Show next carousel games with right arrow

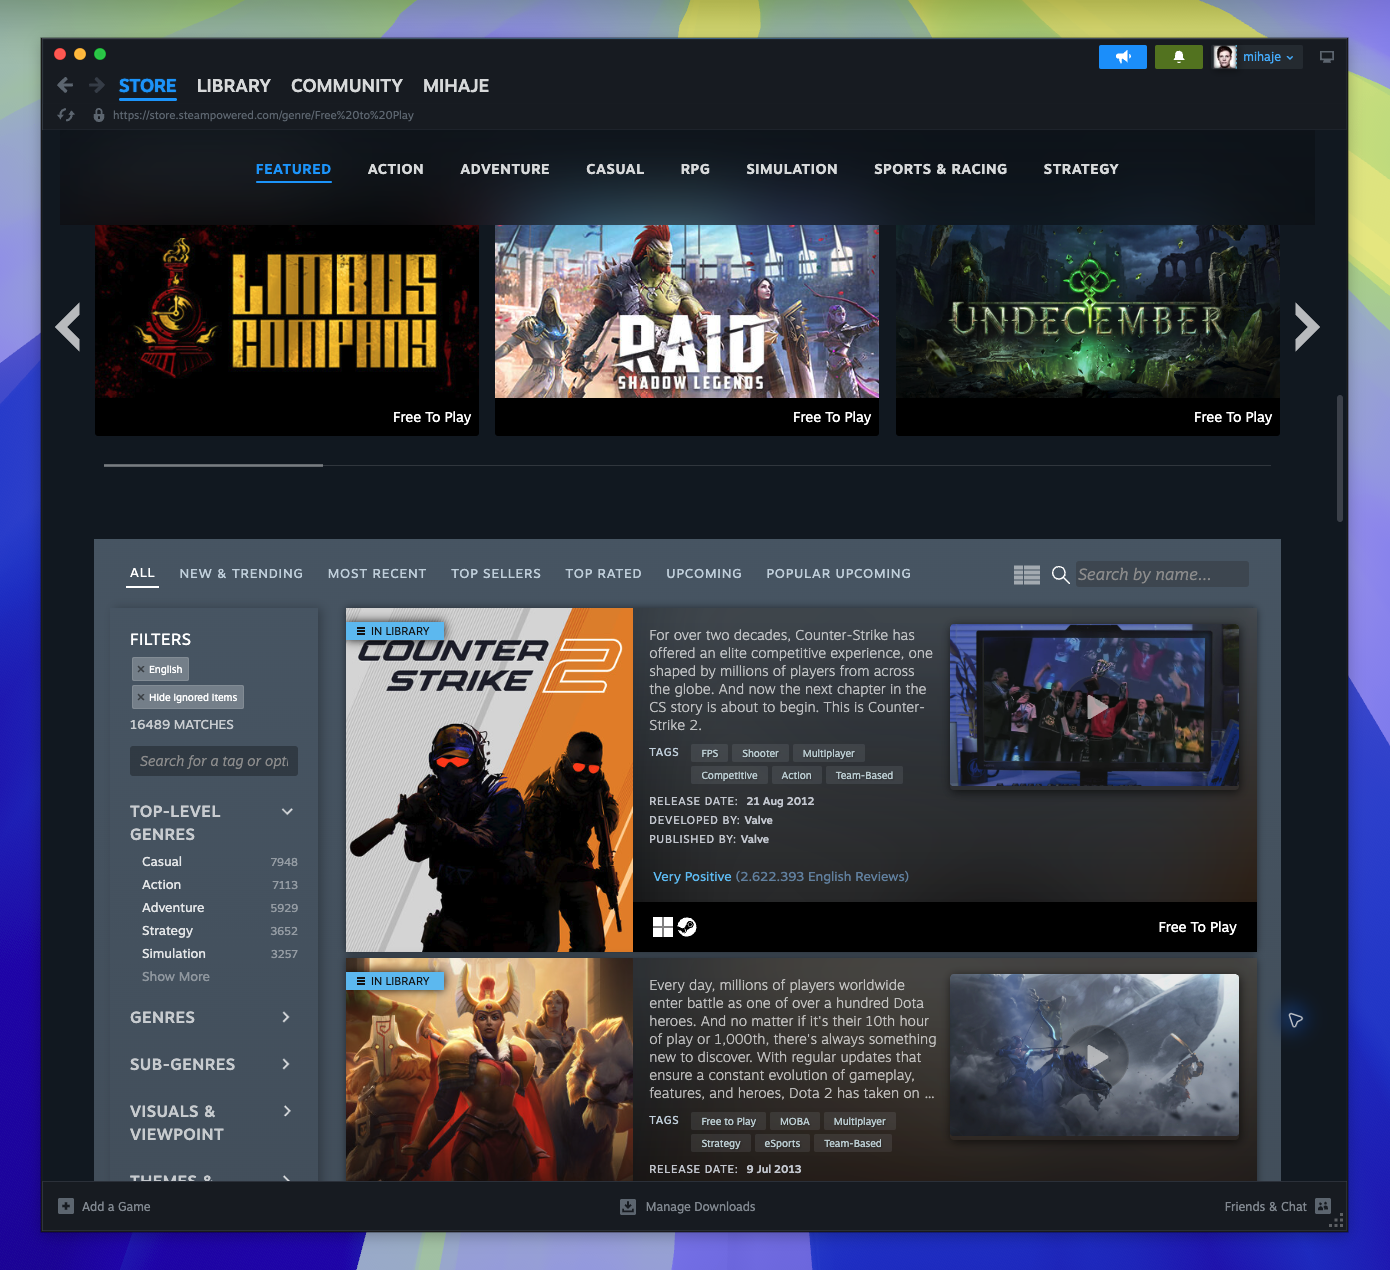(1307, 327)
